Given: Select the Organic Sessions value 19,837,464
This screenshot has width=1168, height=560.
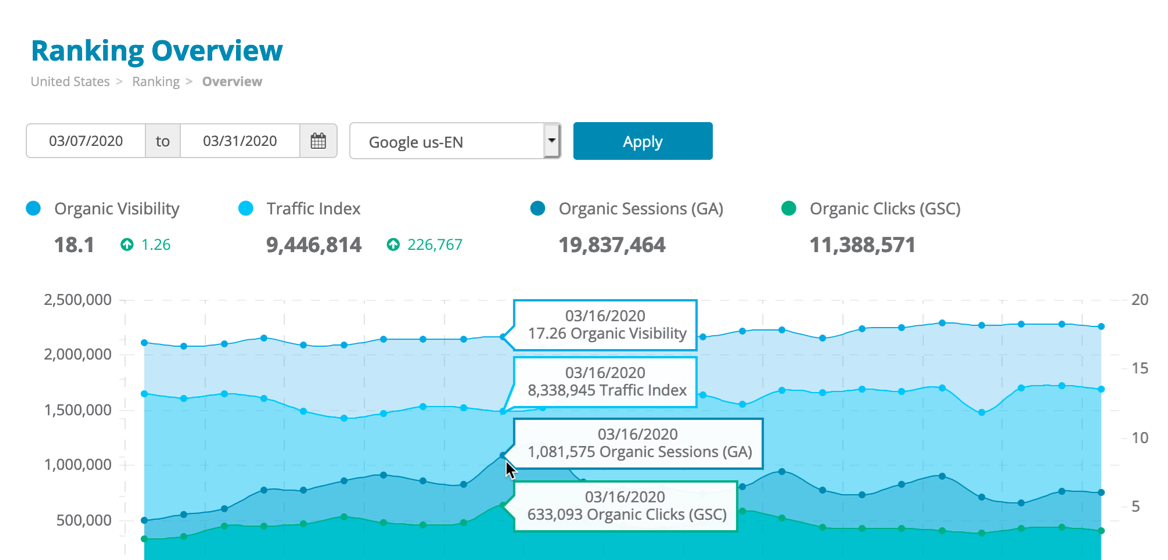Looking at the screenshot, I should point(612,245).
